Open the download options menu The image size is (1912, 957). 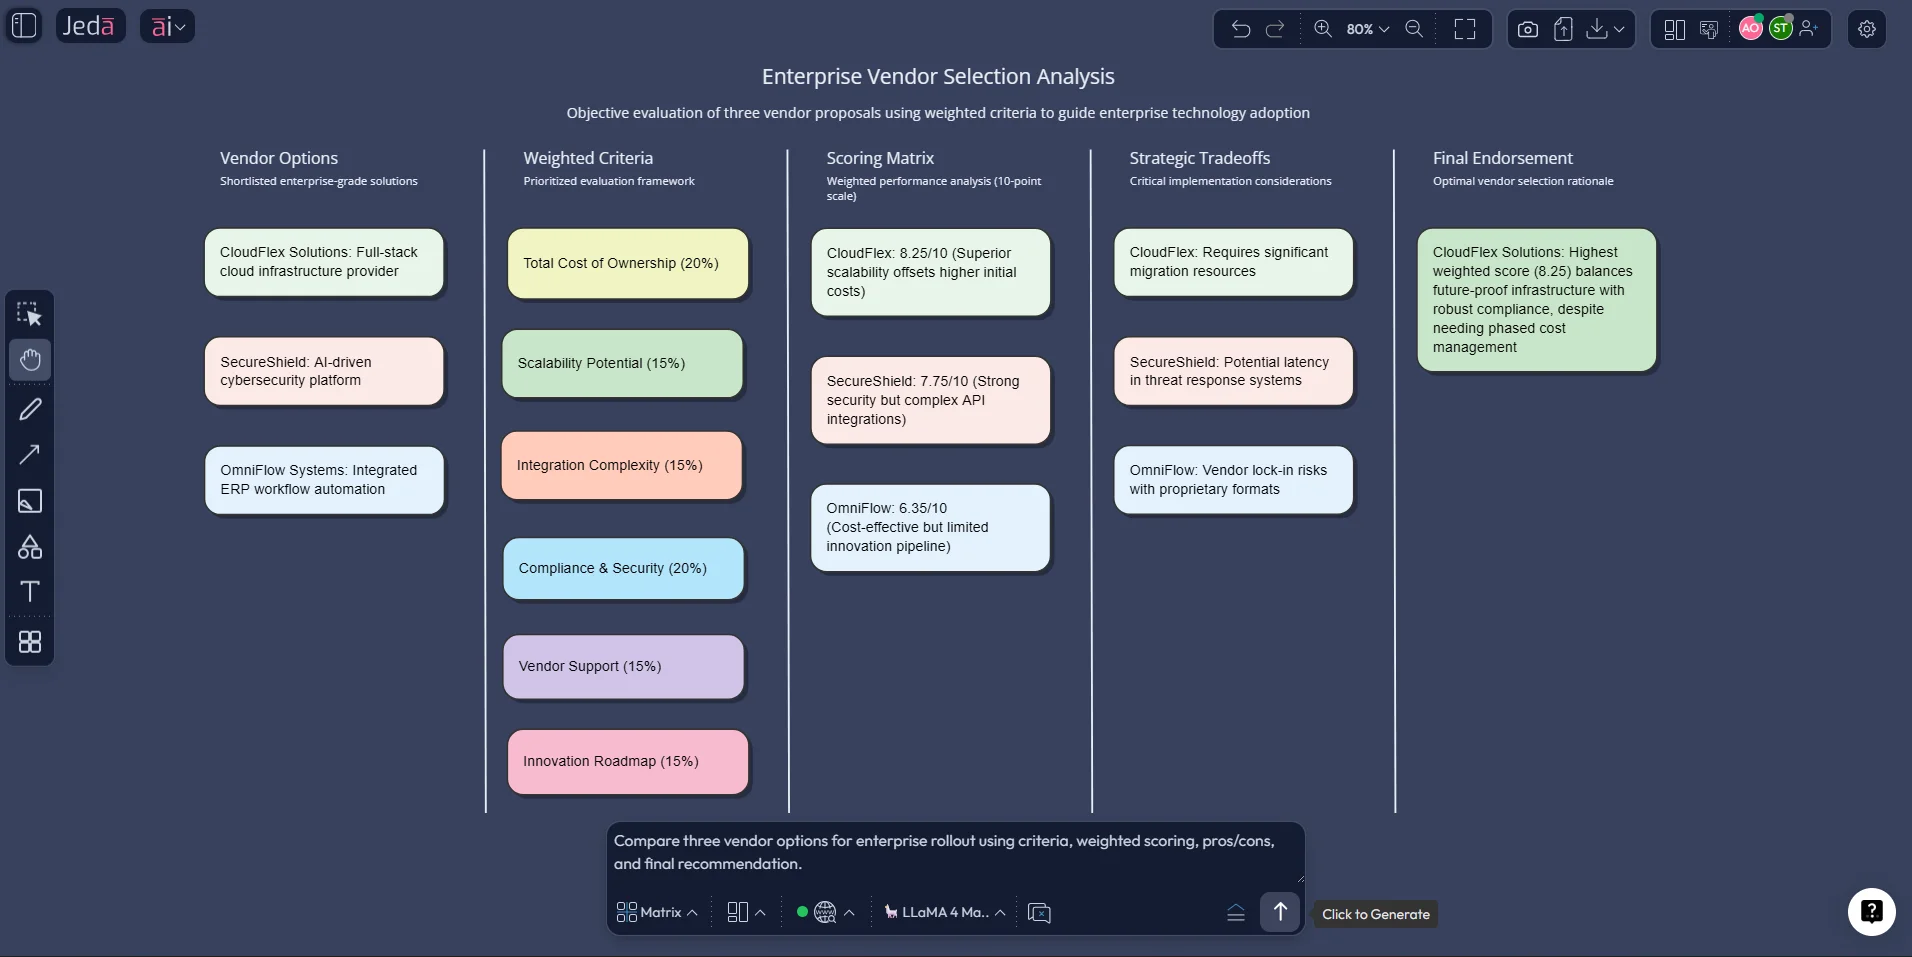pyautogui.click(x=1605, y=29)
